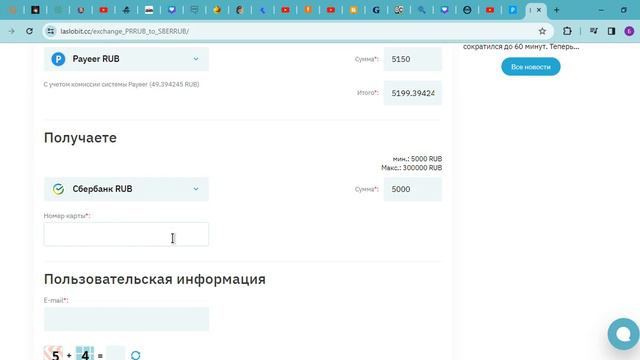Image resolution: width=640 pixels, height=360 pixels.
Task: Expand the chevron beside Сбербанк RUB
Action: pyautogui.click(x=196, y=189)
